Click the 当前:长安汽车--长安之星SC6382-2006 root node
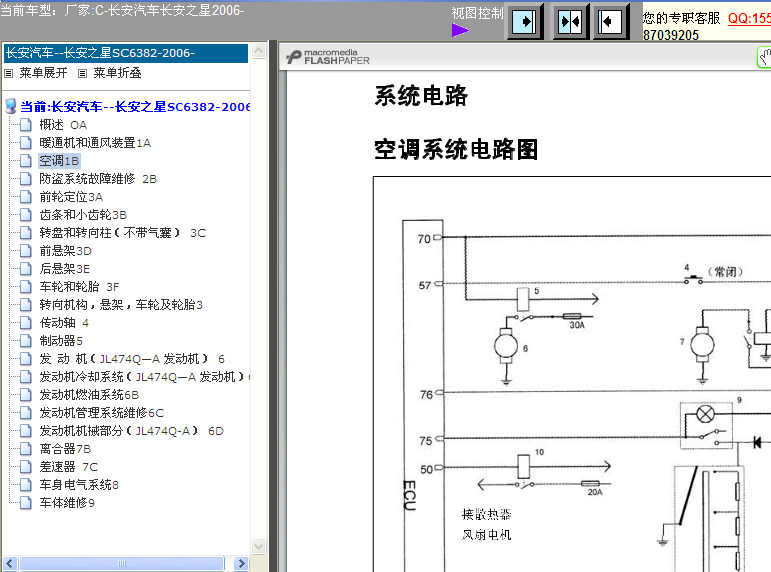This screenshot has height=572, width=771. click(x=135, y=107)
